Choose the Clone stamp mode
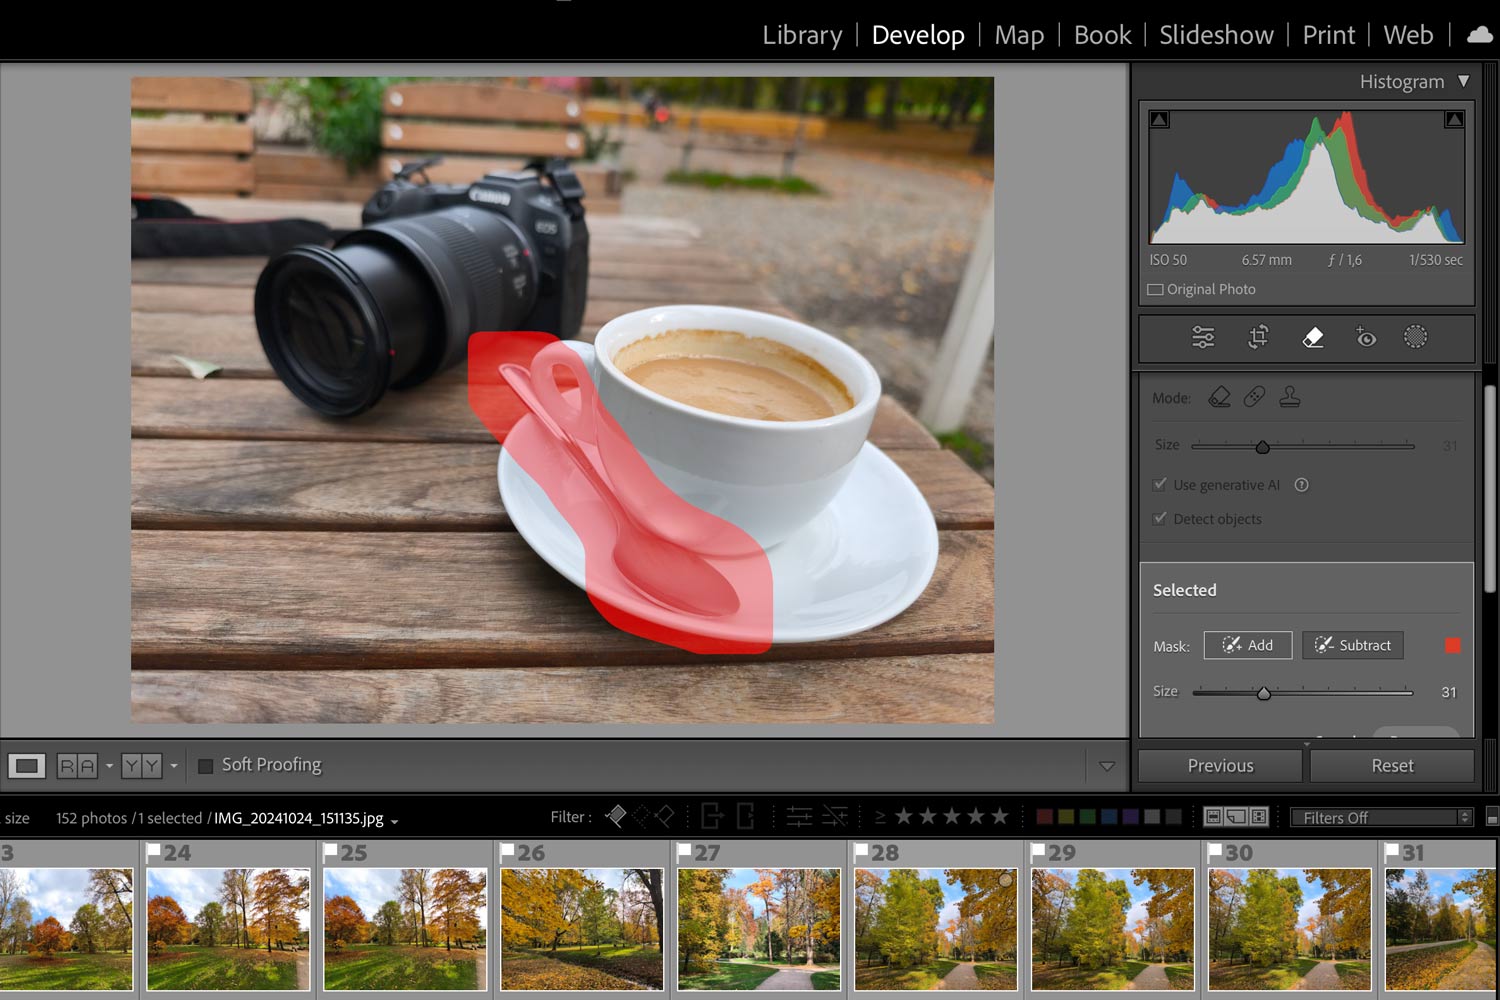1500x1000 pixels. (x=1290, y=397)
